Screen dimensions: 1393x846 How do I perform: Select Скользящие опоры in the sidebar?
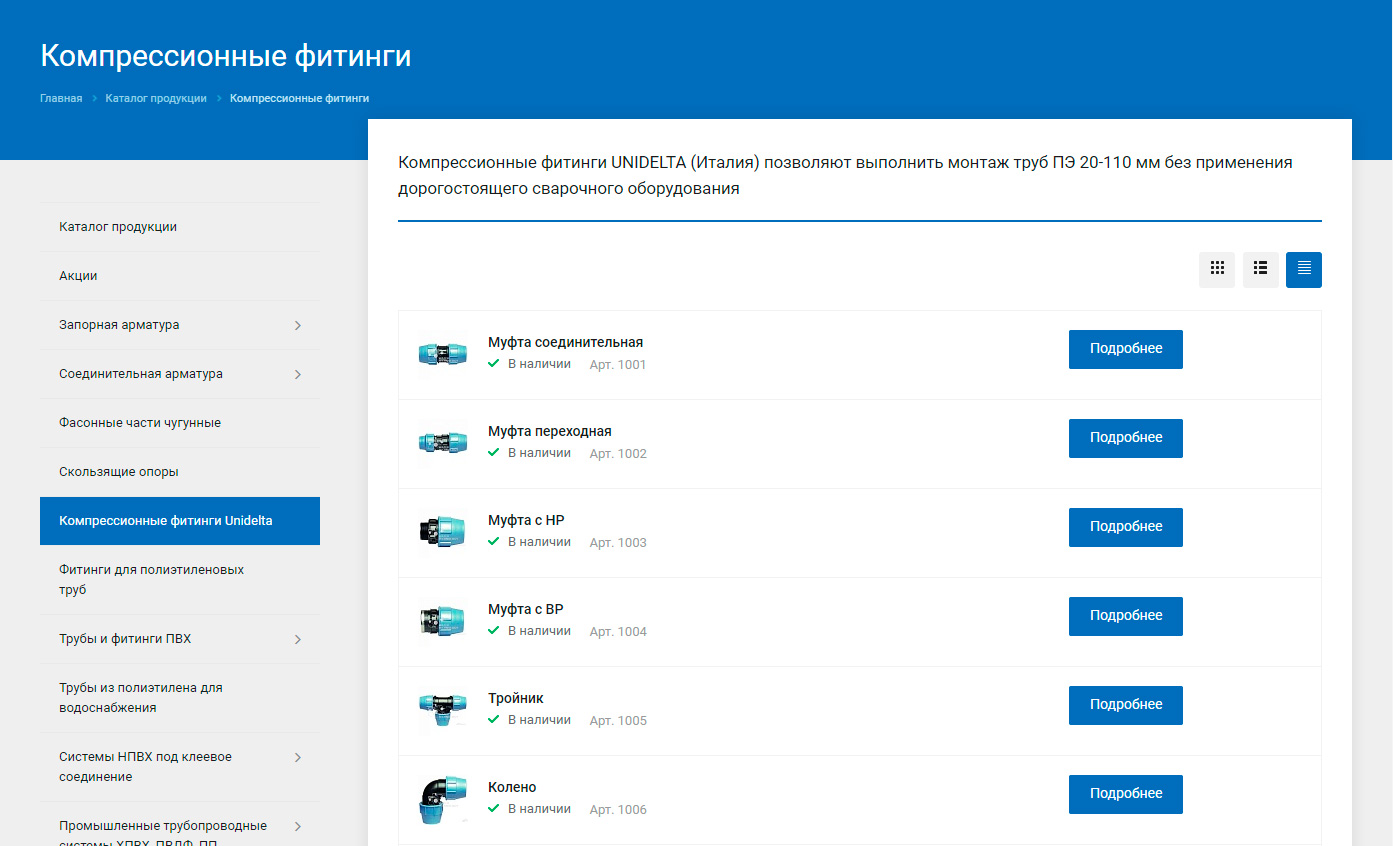point(119,472)
